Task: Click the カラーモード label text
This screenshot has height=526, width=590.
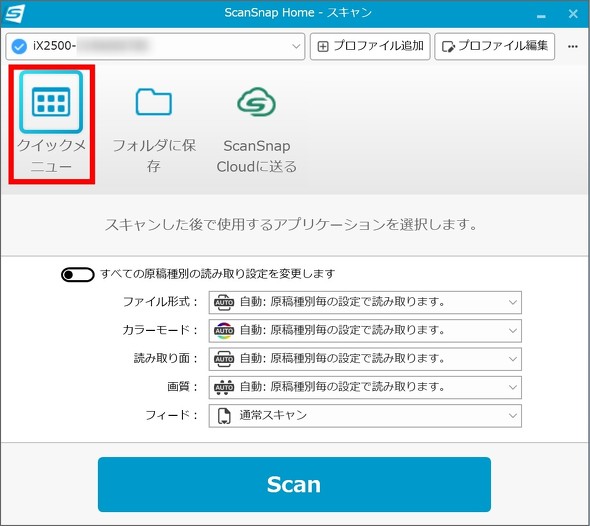Action: (160, 330)
